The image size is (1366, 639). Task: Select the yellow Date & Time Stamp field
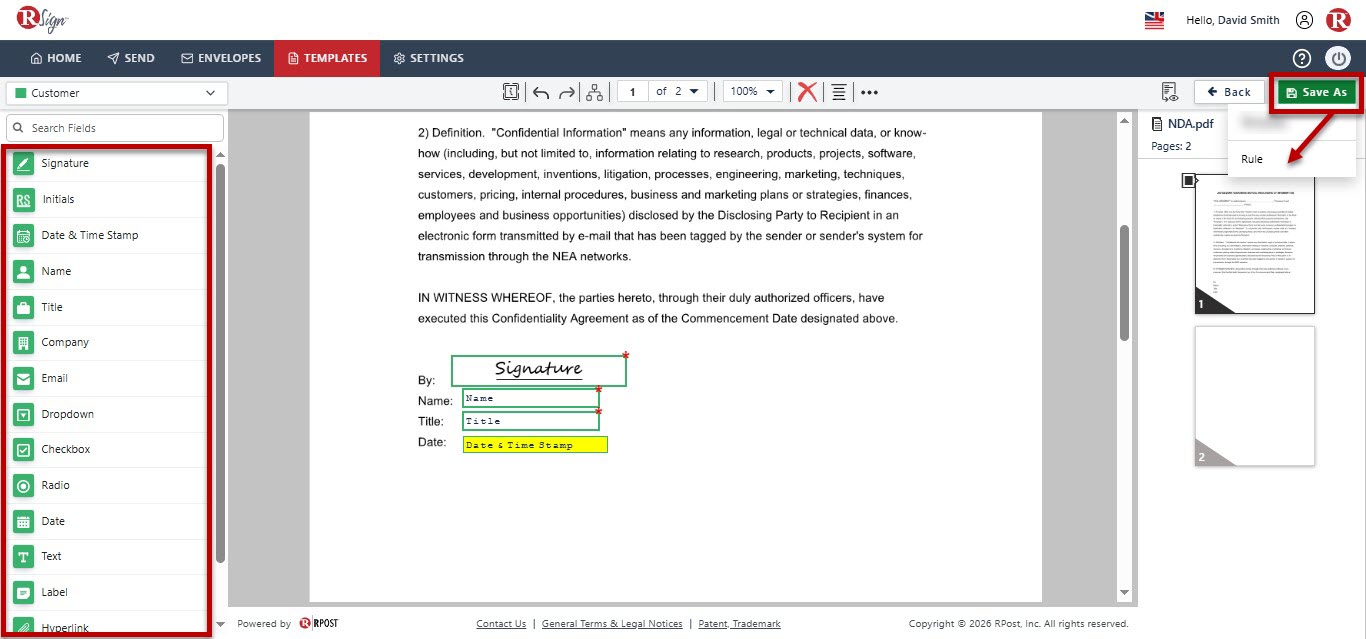point(535,444)
